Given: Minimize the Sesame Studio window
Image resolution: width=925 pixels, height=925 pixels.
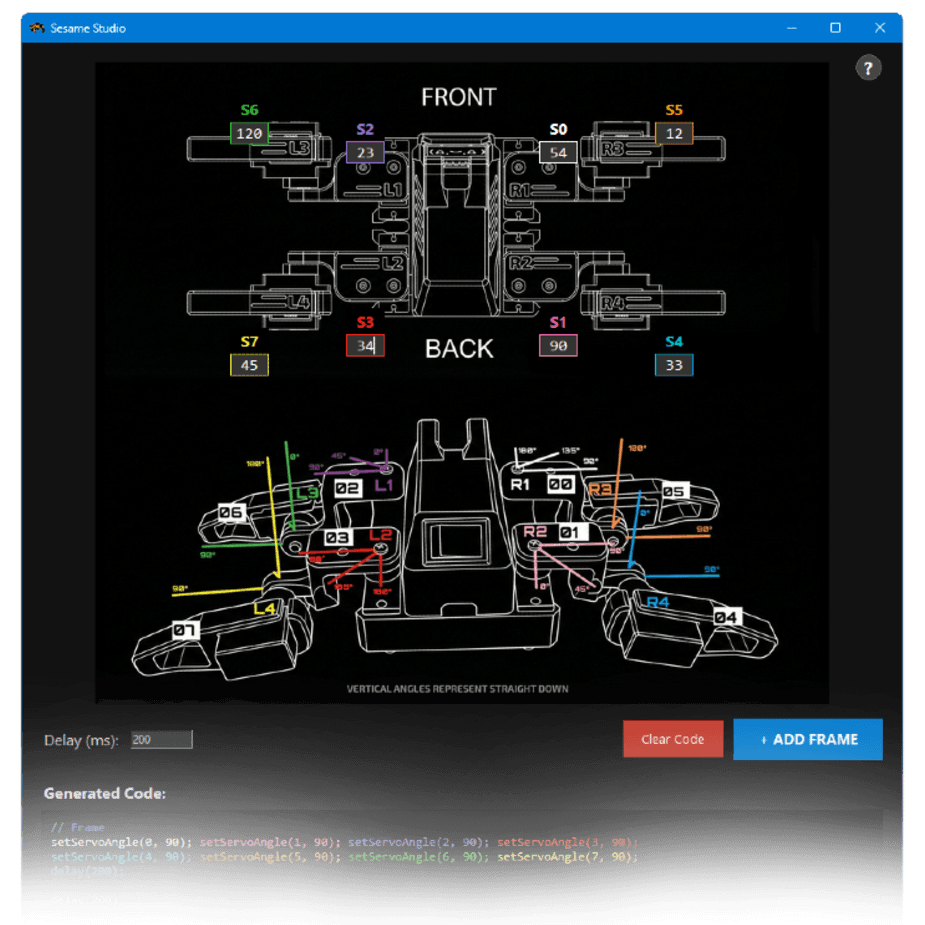Looking at the screenshot, I should (792, 28).
